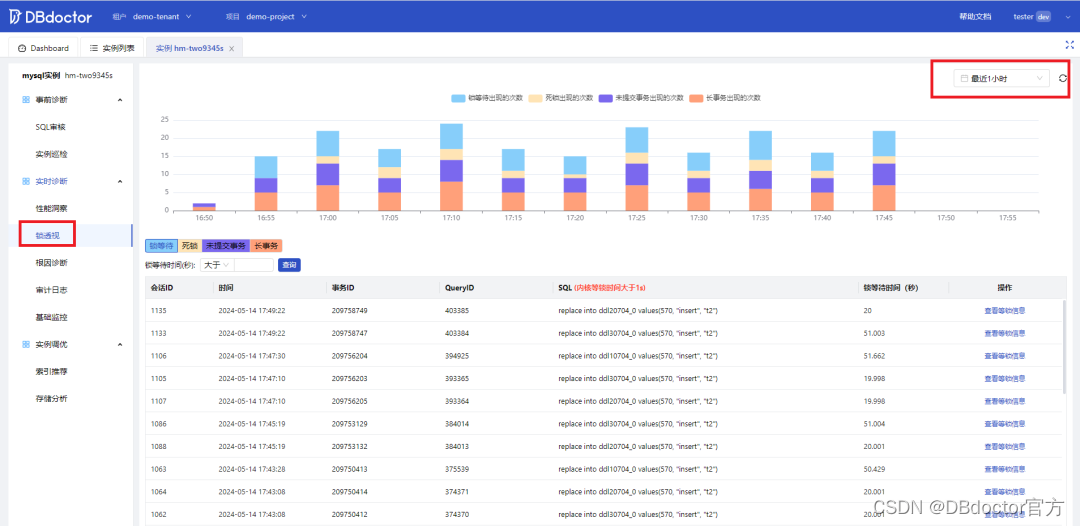This screenshot has height=526, width=1080.
Task: Open the demo-project dropdown
Action: tap(277, 16)
